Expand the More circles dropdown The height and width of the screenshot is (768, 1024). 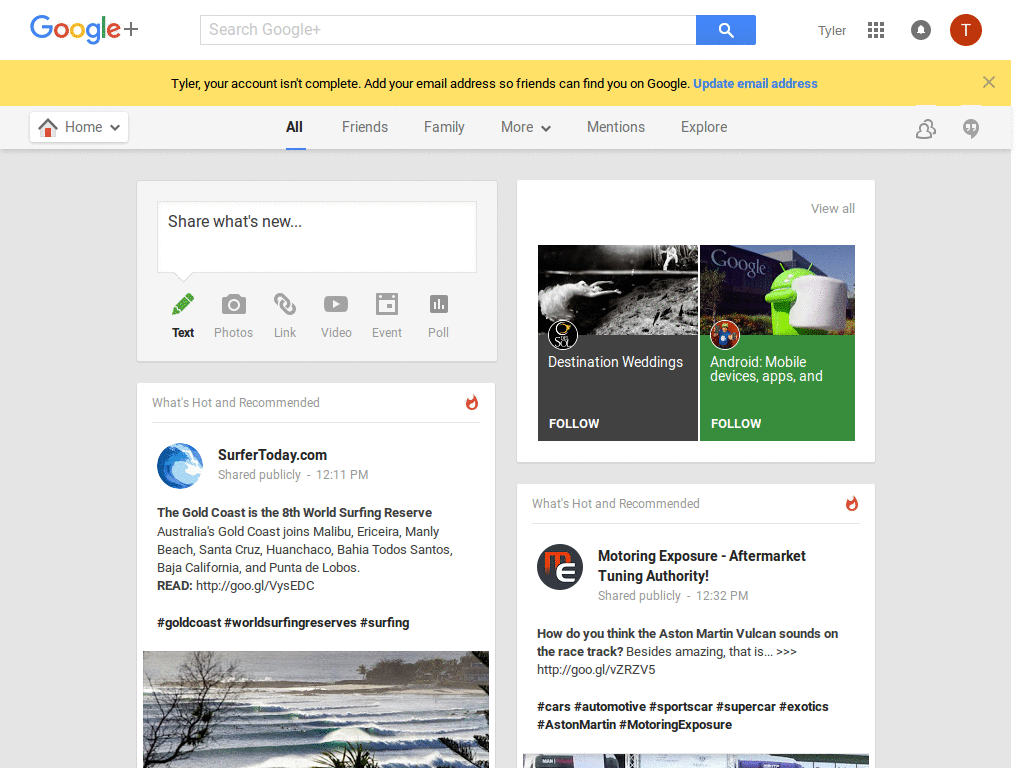click(526, 127)
